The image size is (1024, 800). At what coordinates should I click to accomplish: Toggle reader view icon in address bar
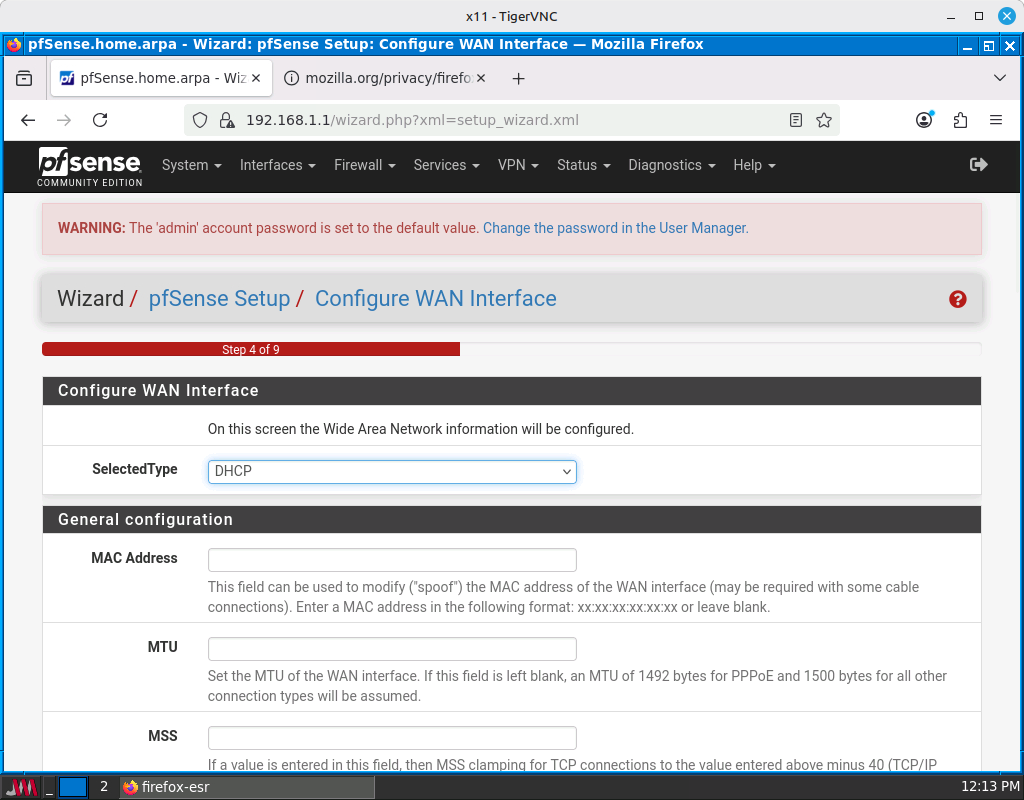tap(796, 120)
